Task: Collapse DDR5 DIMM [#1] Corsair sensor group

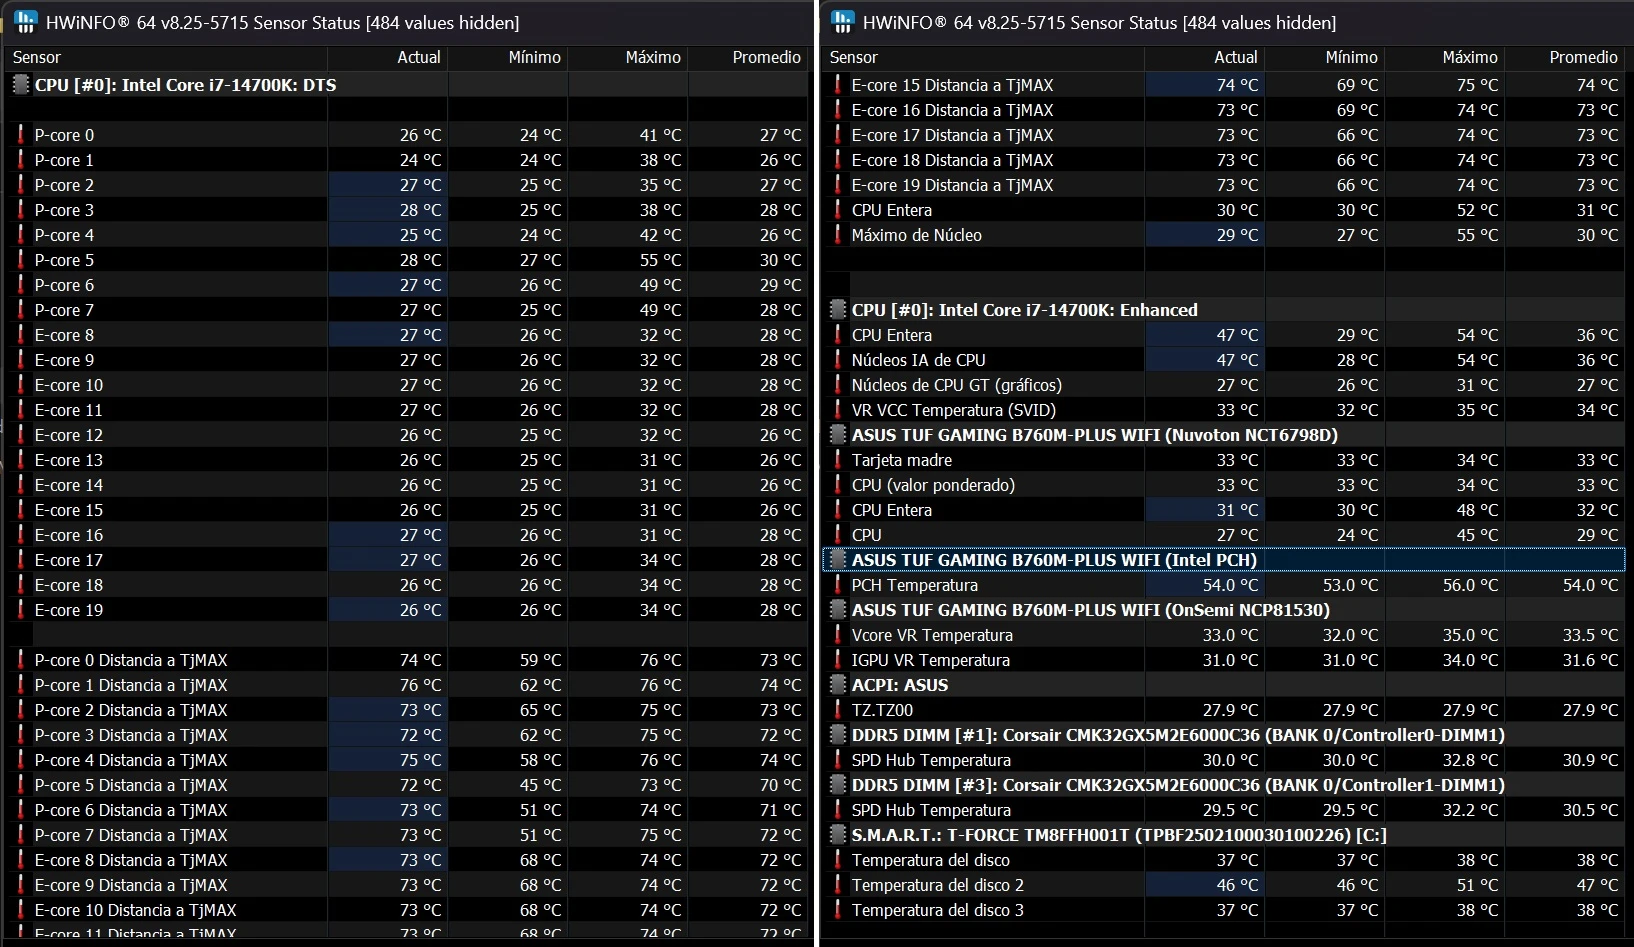Action: pyautogui.click(x=1225, y=735)
